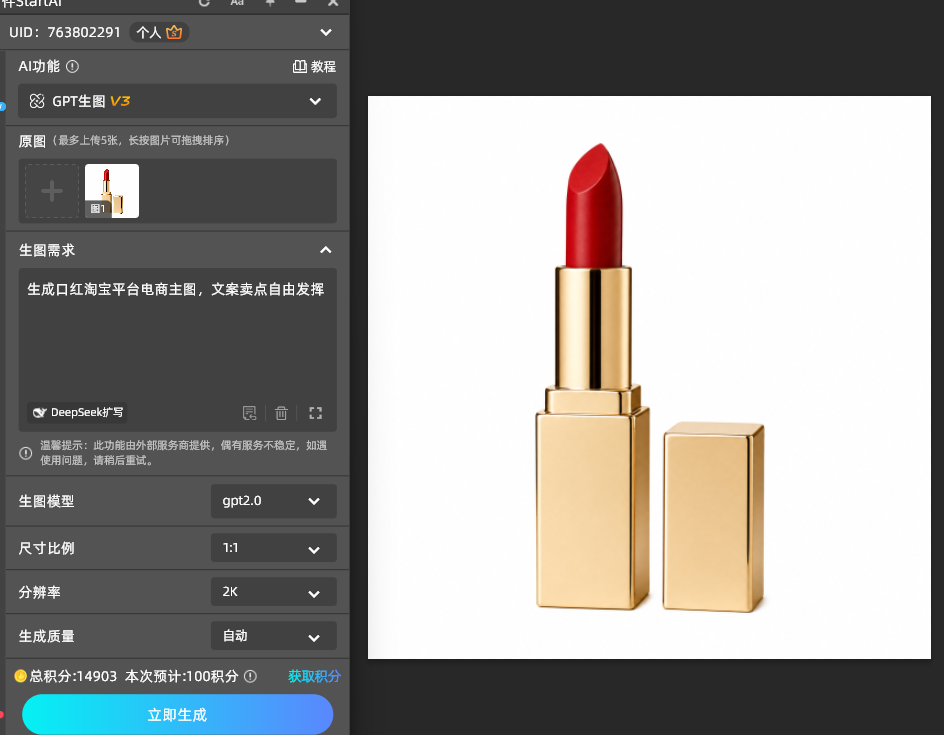Viewport: 944px width, 735px height.
Task: Click the prompt template icon
Action: pos(249,413)
